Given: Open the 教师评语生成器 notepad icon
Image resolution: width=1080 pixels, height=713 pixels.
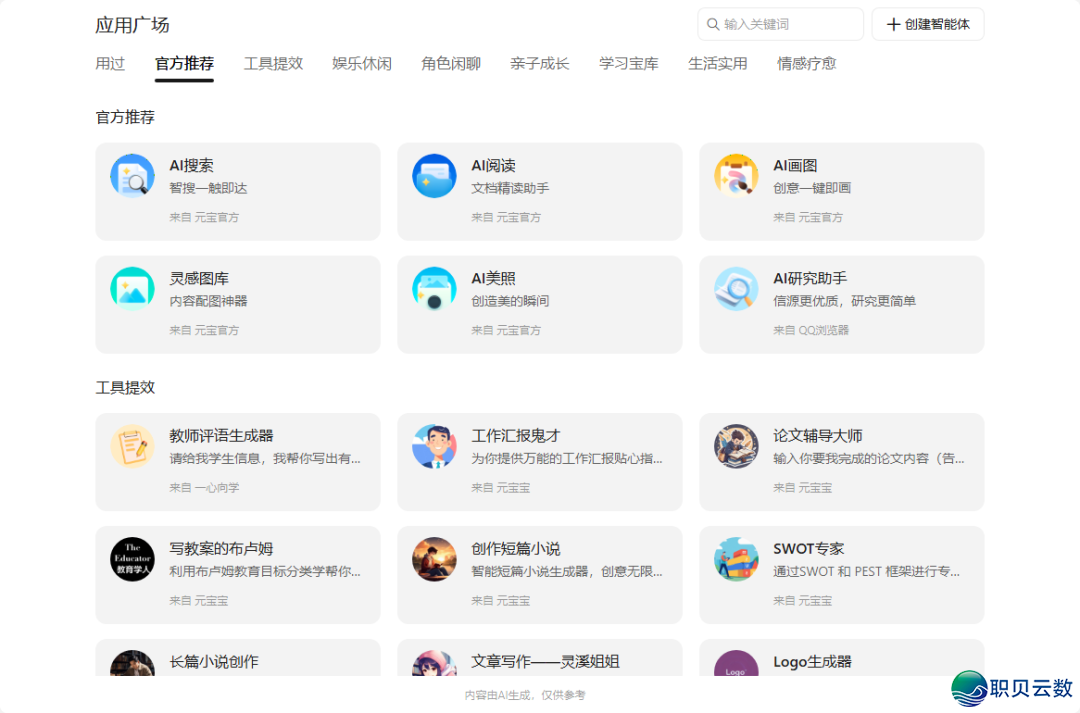Looking at the screenshot, I should (132, 446).
